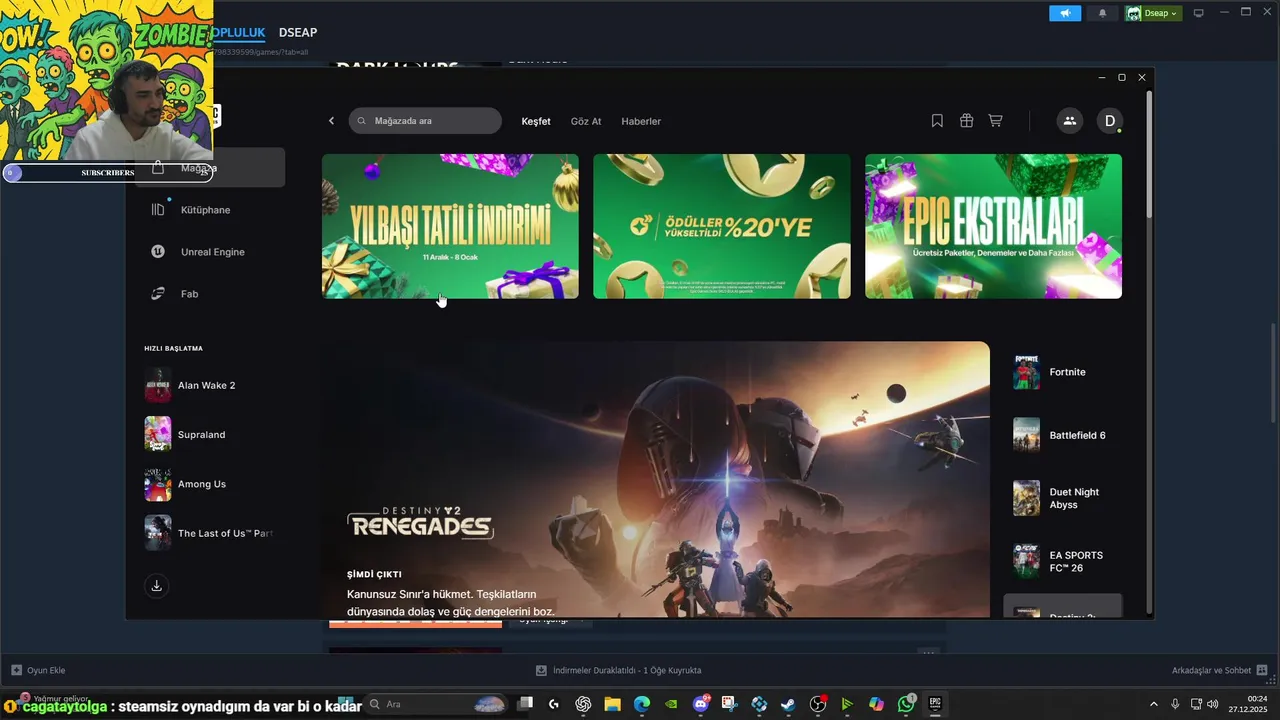This screenshot has height=720, width=1280.
Task: Open NVIDIA app from the taskbar
Action: tap(671, 704)
